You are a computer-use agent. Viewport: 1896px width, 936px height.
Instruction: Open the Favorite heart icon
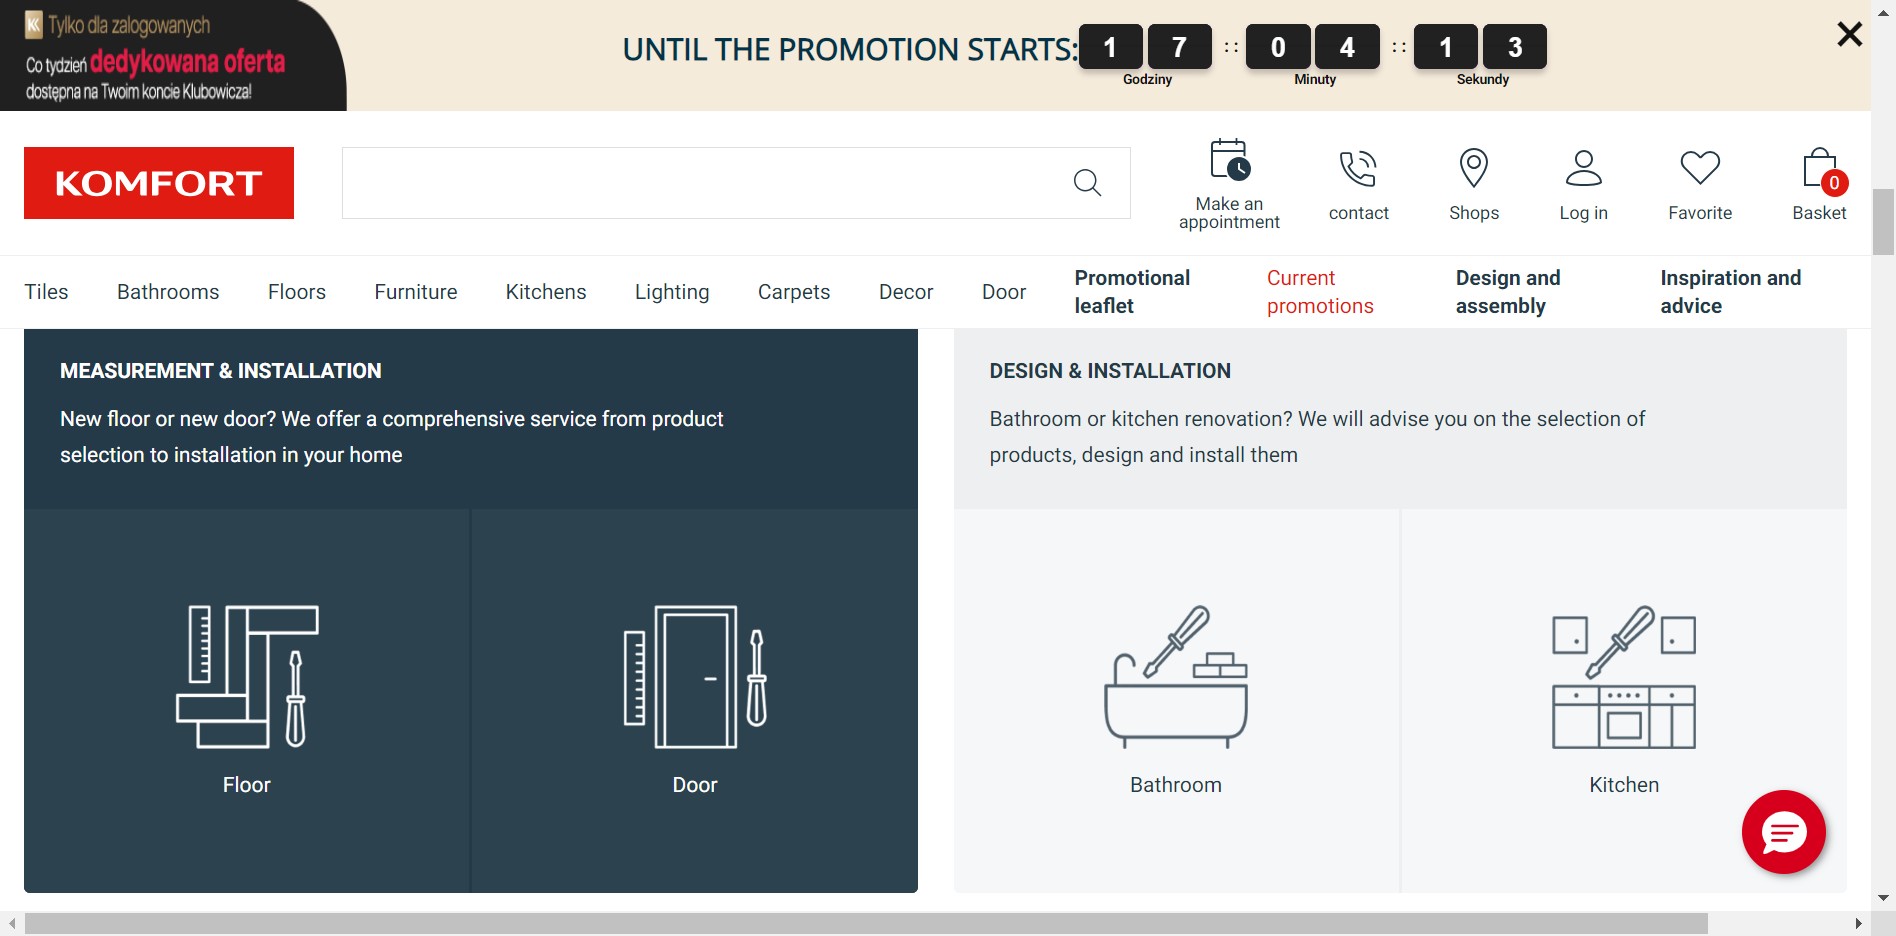[x=1700, y=168]
